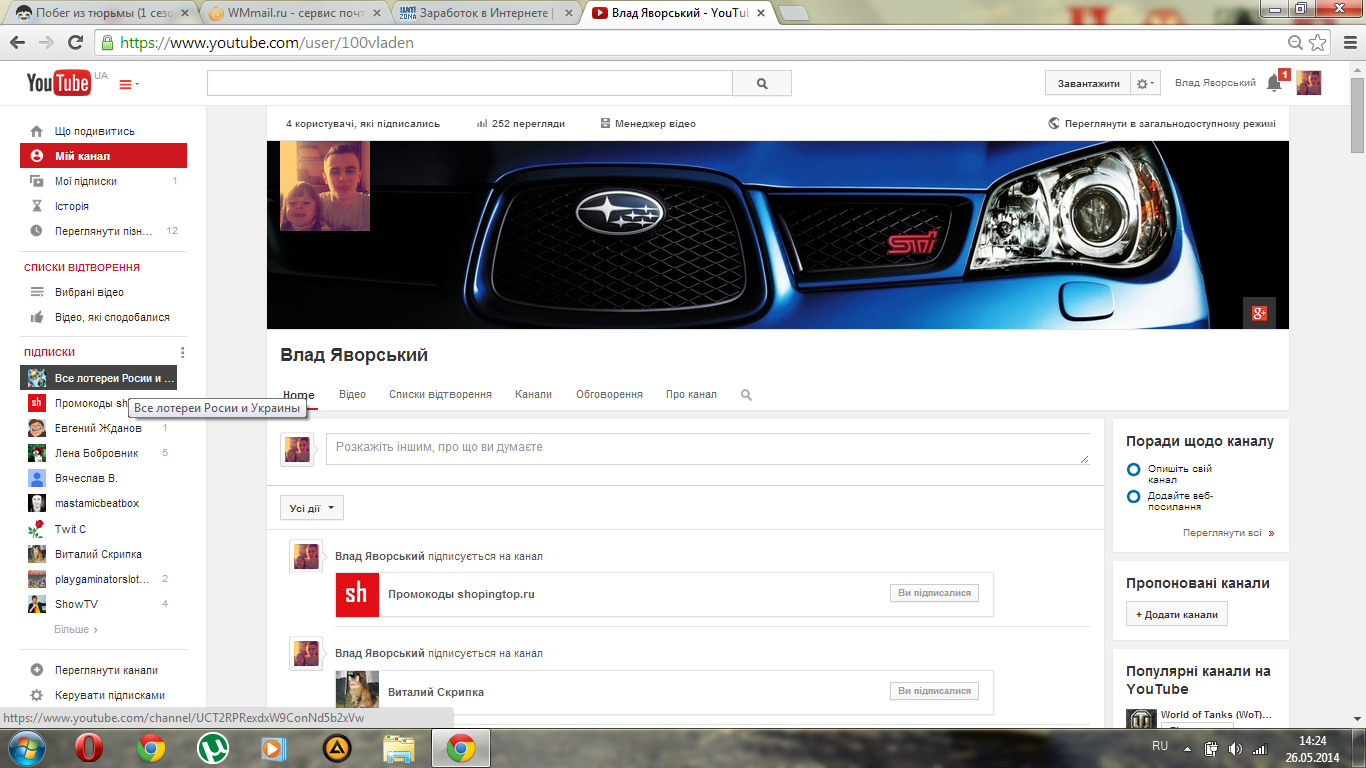Bookmark page with the star icon
Screen dimensions: 1366x768
1318,43
